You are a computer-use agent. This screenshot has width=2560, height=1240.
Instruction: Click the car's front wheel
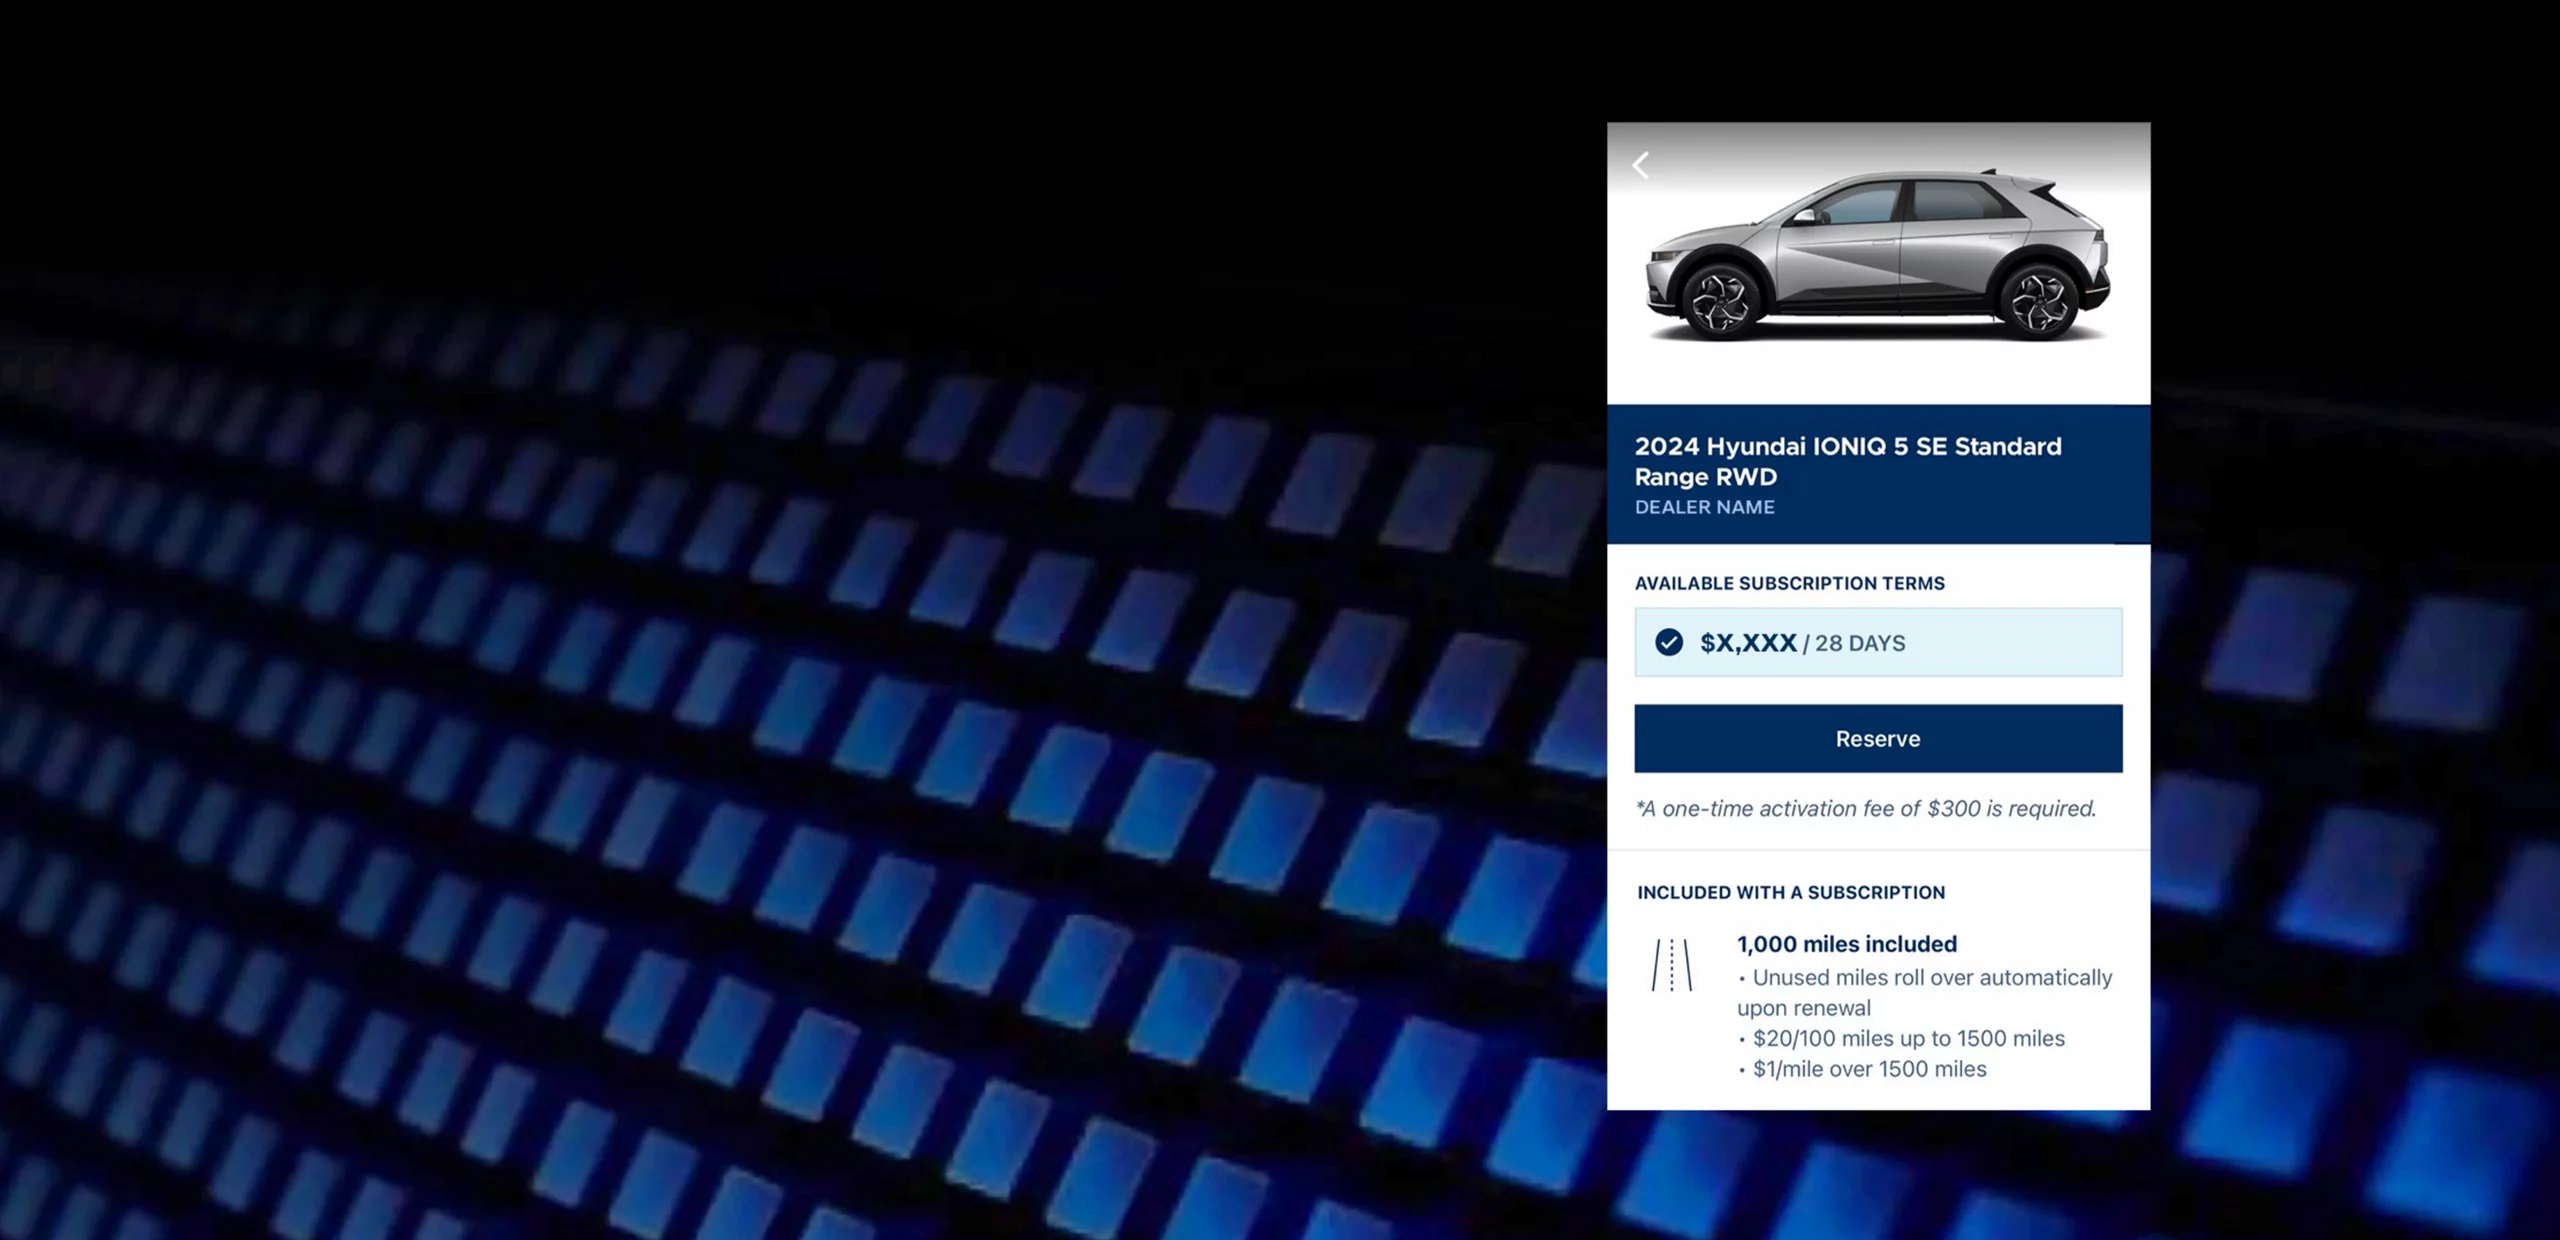(x=1722, y=301)
